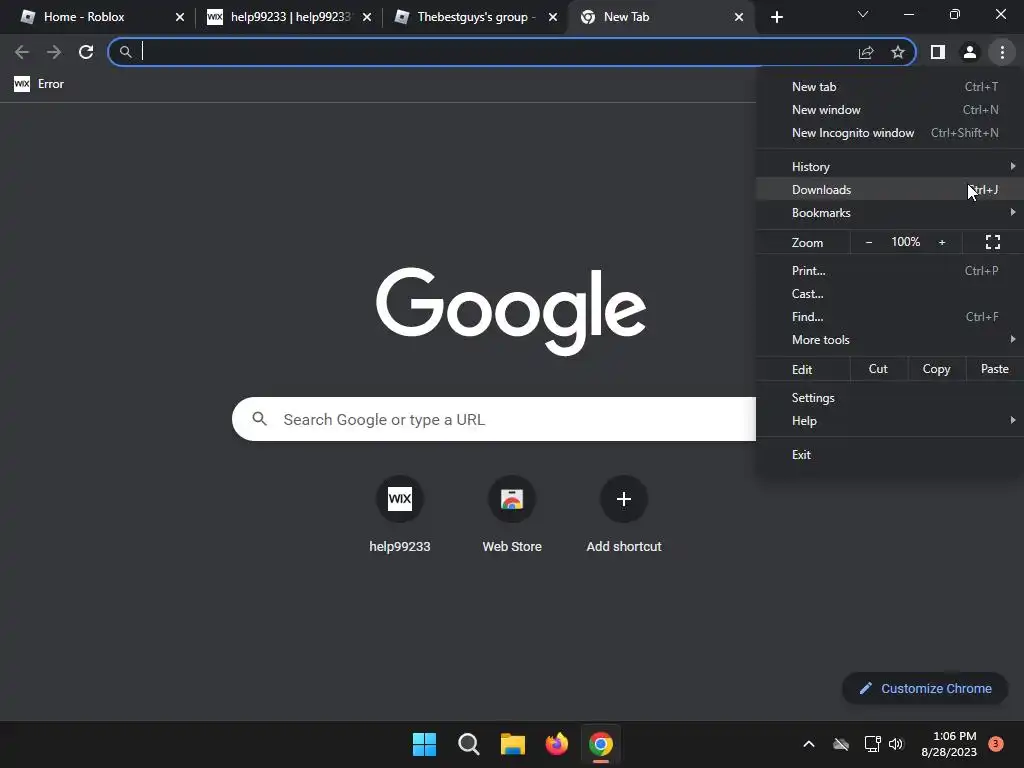The height and width of the screenshot is (768, 1024).
Task: Expand the More tools submenu
Action: pyautogui.click(x=890, y=340)
